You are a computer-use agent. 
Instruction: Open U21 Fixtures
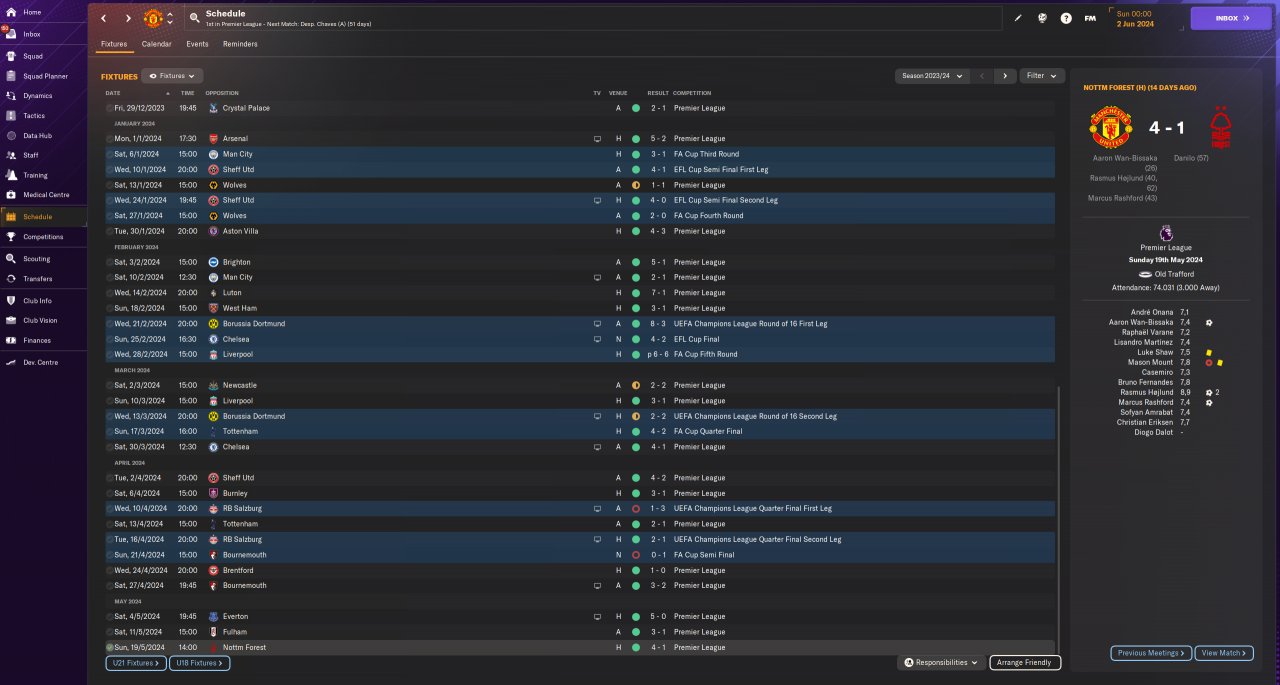coord(135,662)
